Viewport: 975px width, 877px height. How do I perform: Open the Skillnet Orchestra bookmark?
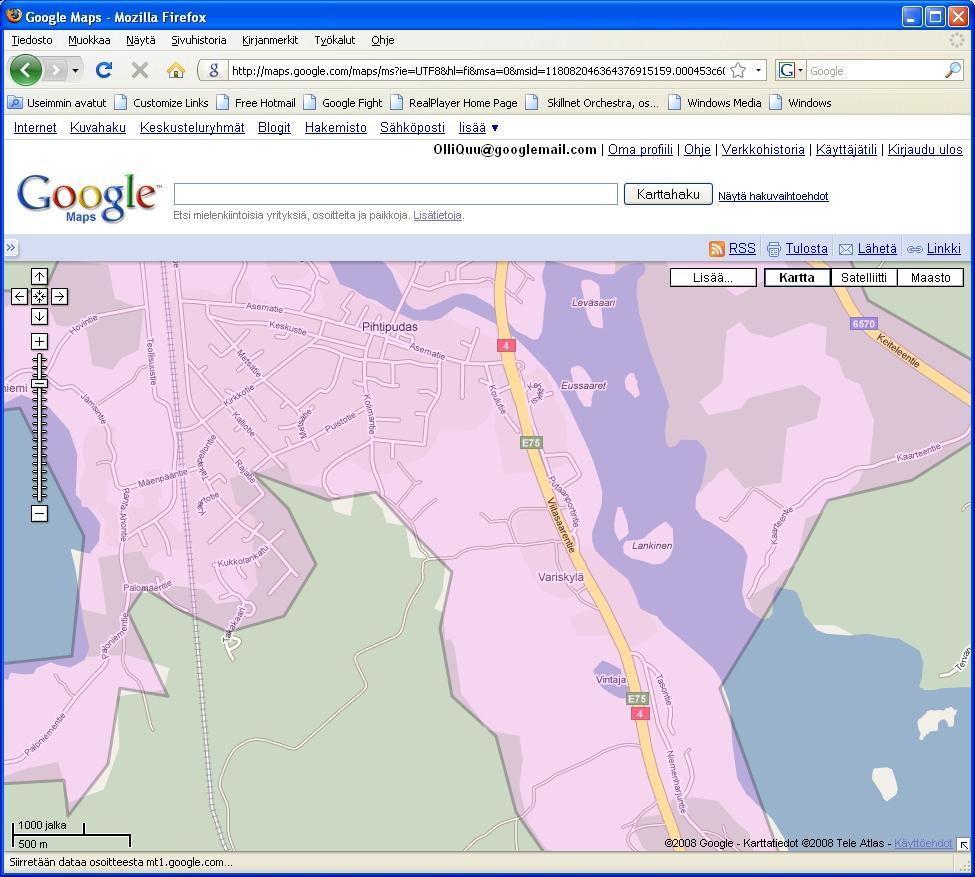[593, 103]
